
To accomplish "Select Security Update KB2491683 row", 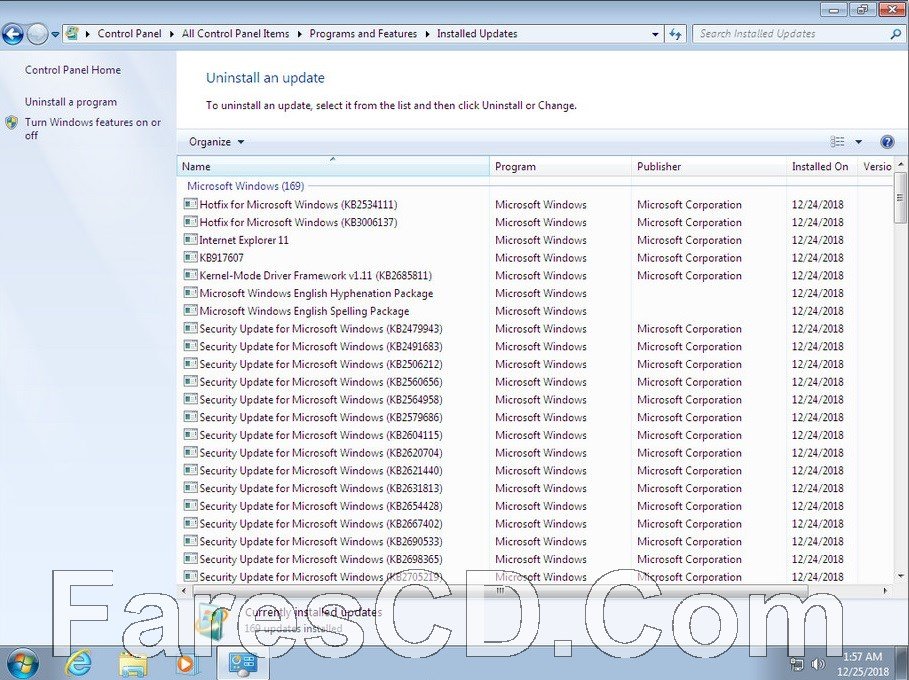I will [537, 347].
